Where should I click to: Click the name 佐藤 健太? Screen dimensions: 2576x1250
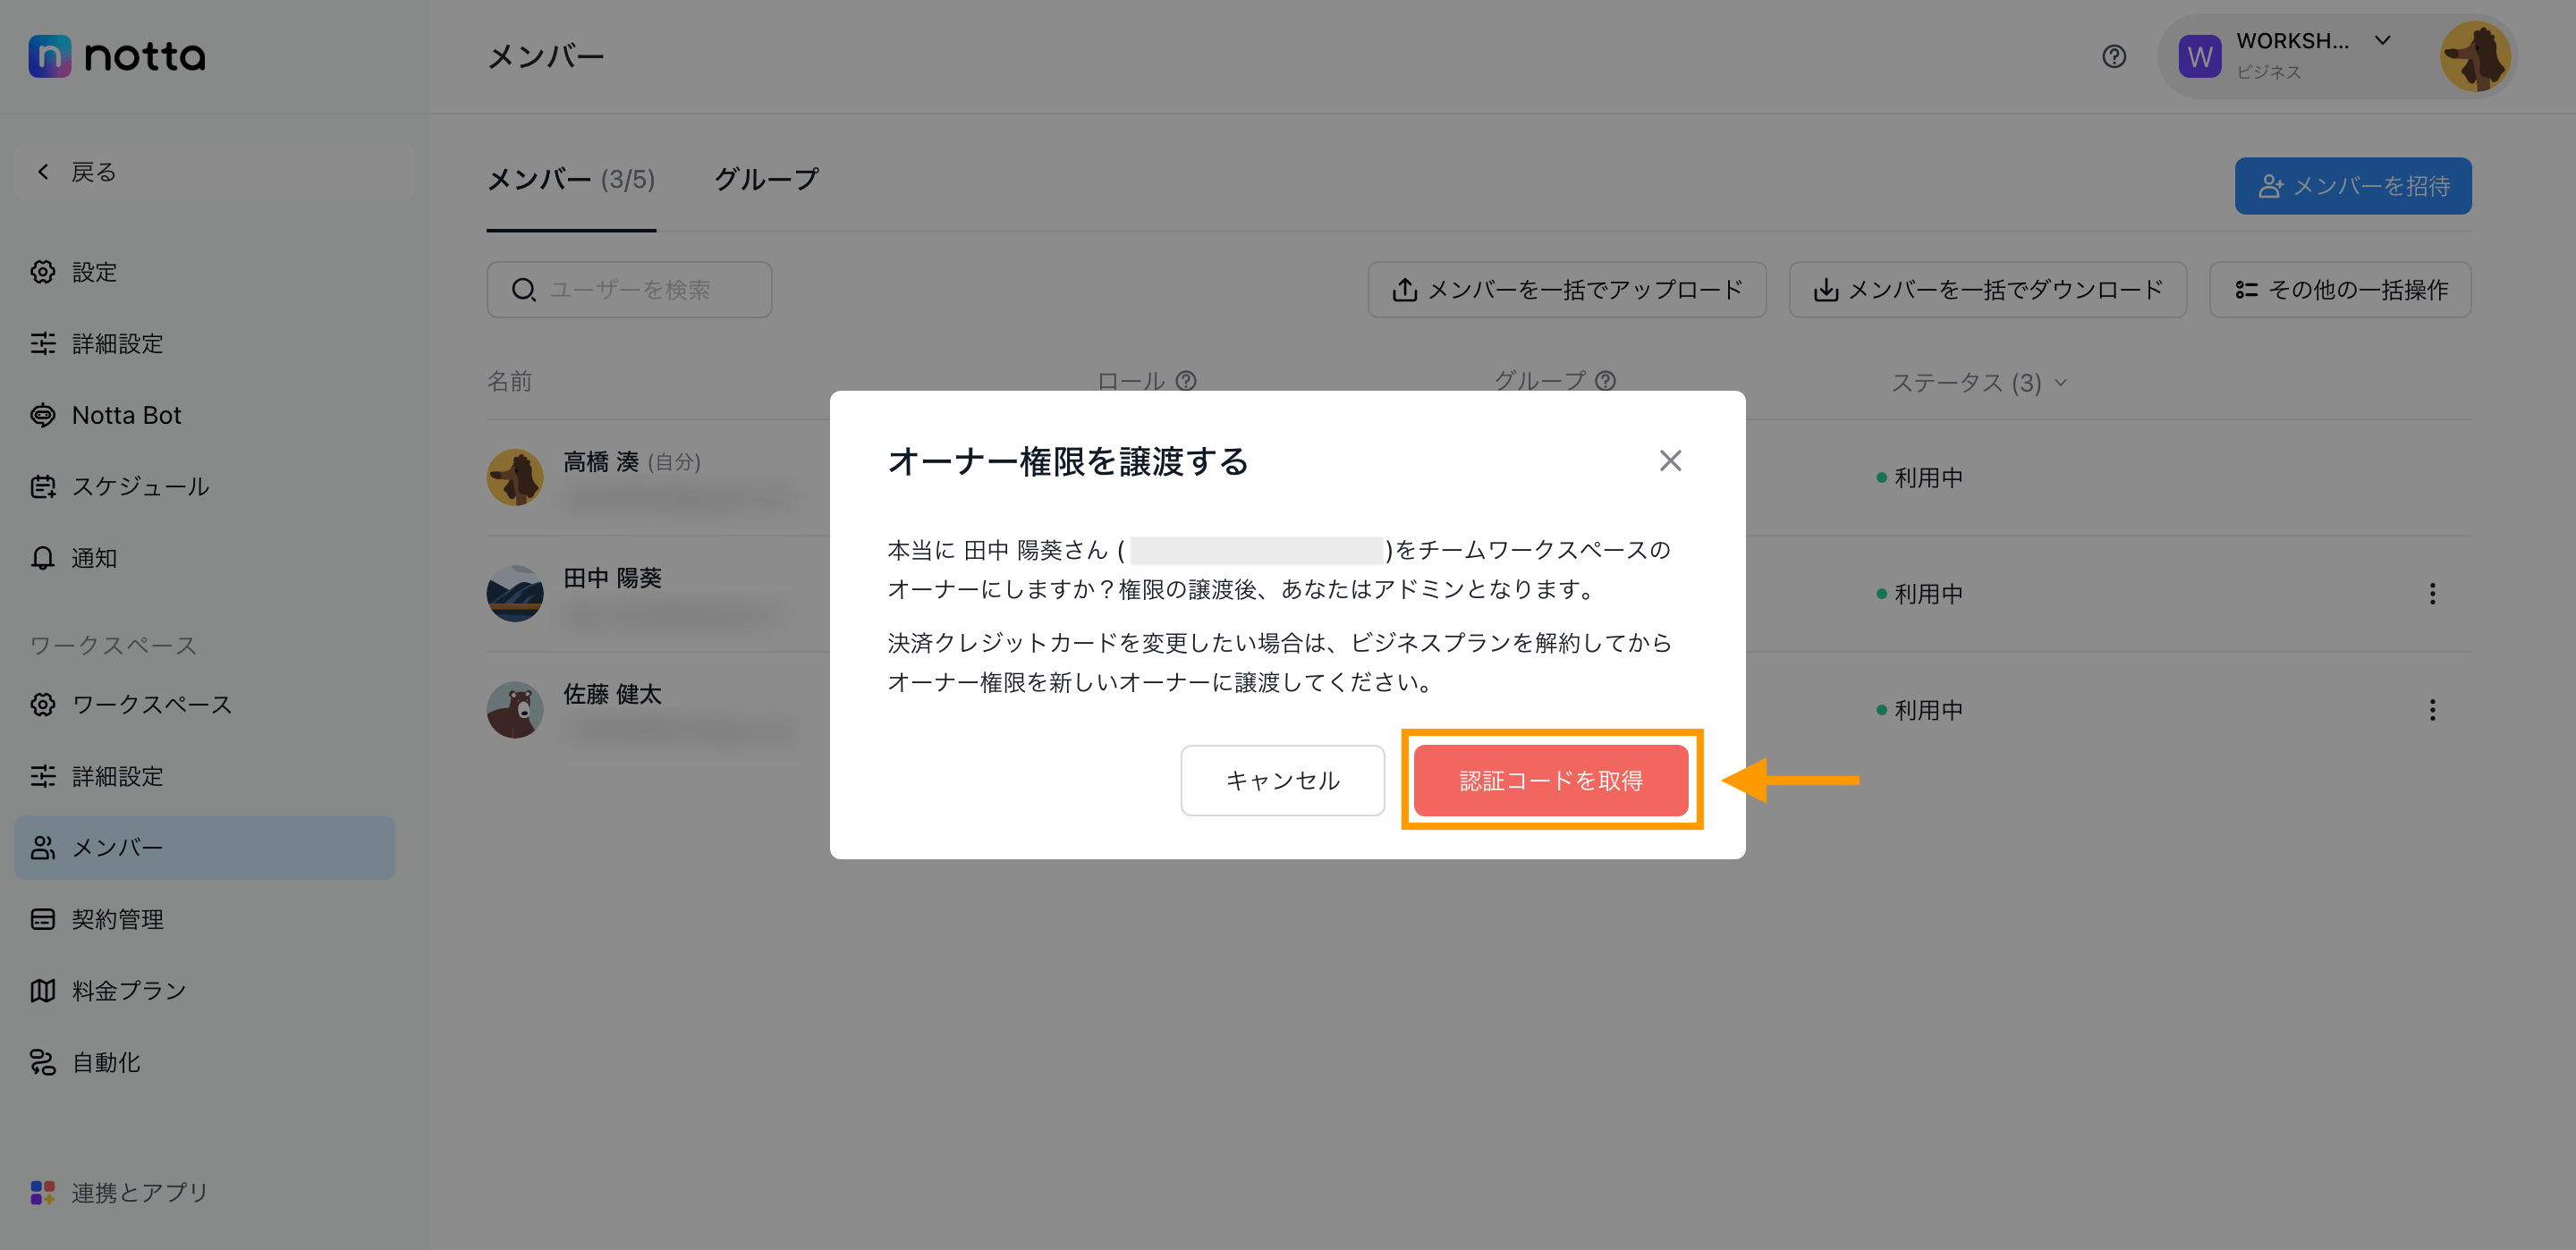[612, 694]
